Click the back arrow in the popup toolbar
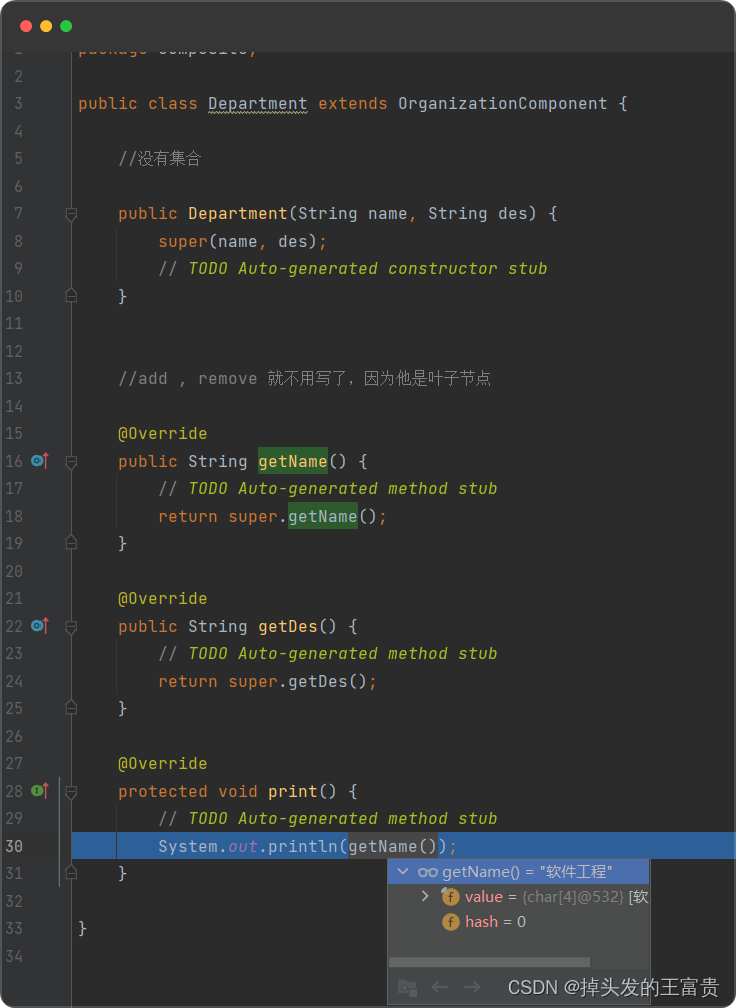Screen dimensions: 736x1008 (x=440, y=987)
